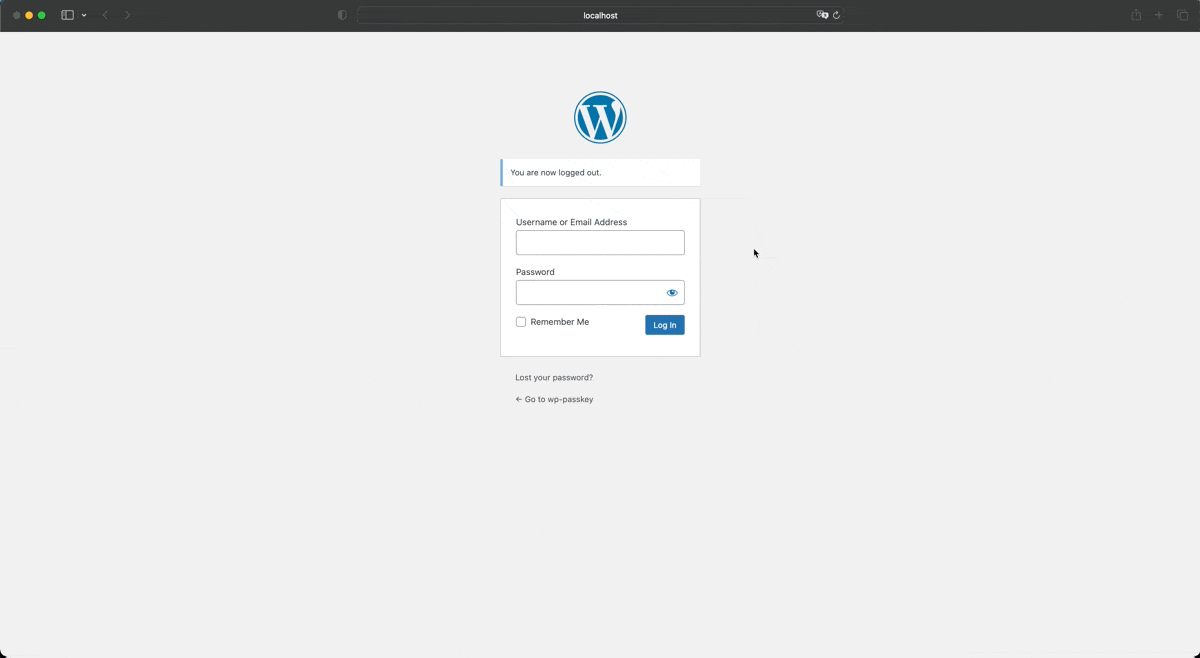
Task: Expand the sidebar dropdown chevron
Action: point(84,15)
